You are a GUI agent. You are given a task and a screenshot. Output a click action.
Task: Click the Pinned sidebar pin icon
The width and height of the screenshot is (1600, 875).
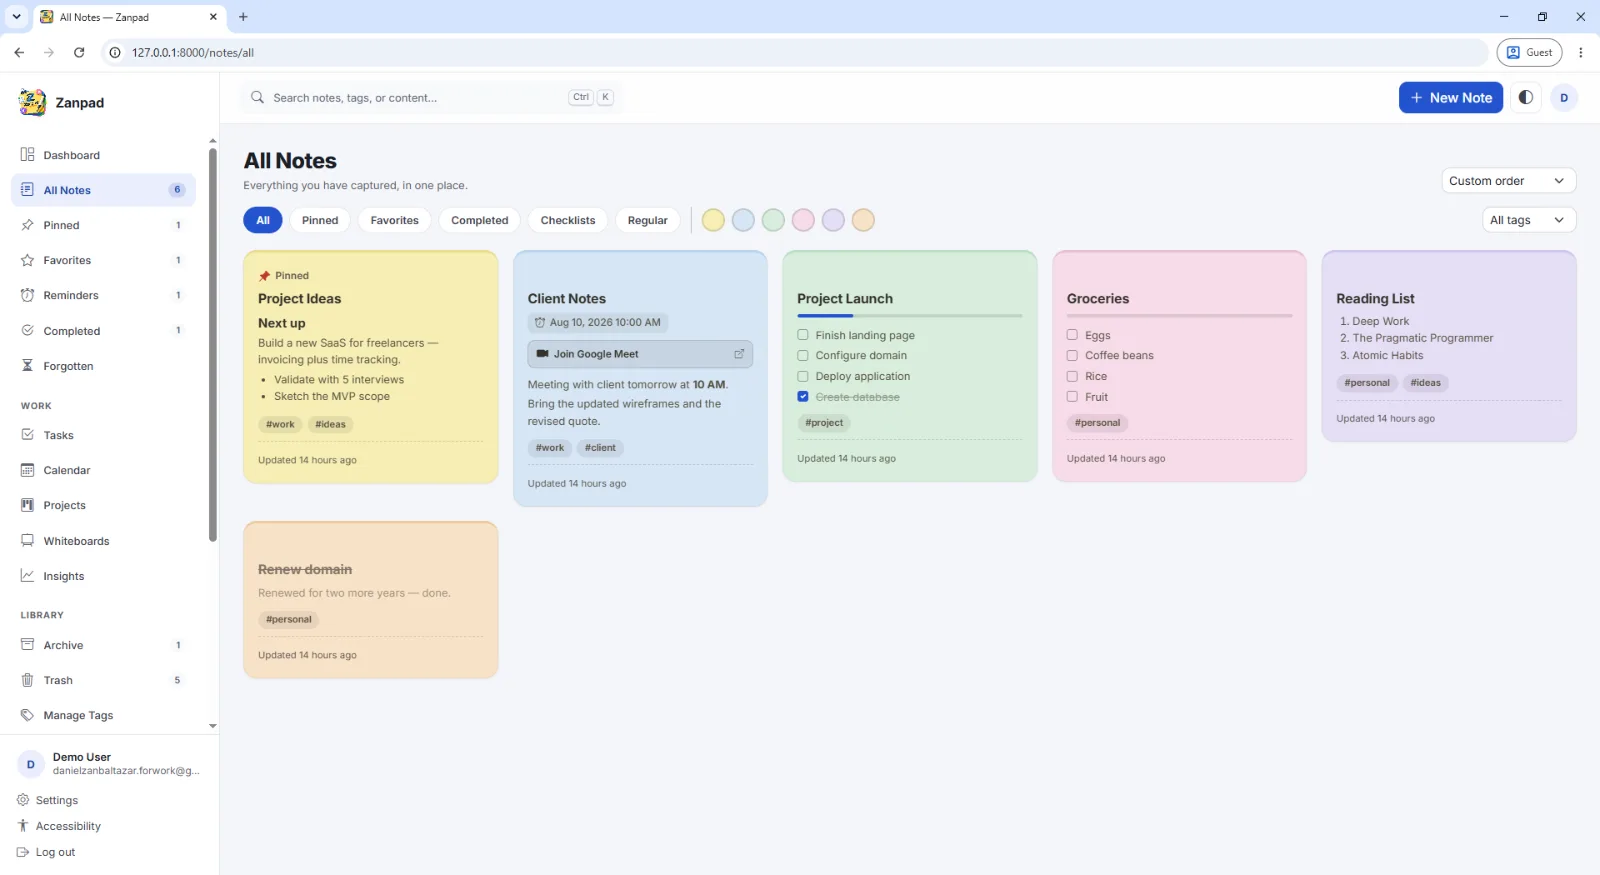point(28,225)
